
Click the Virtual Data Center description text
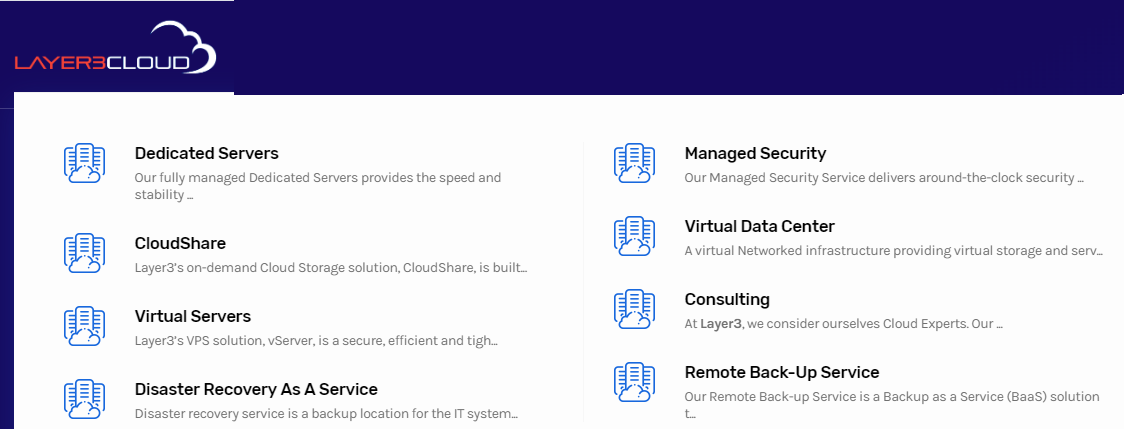point(893,251)
